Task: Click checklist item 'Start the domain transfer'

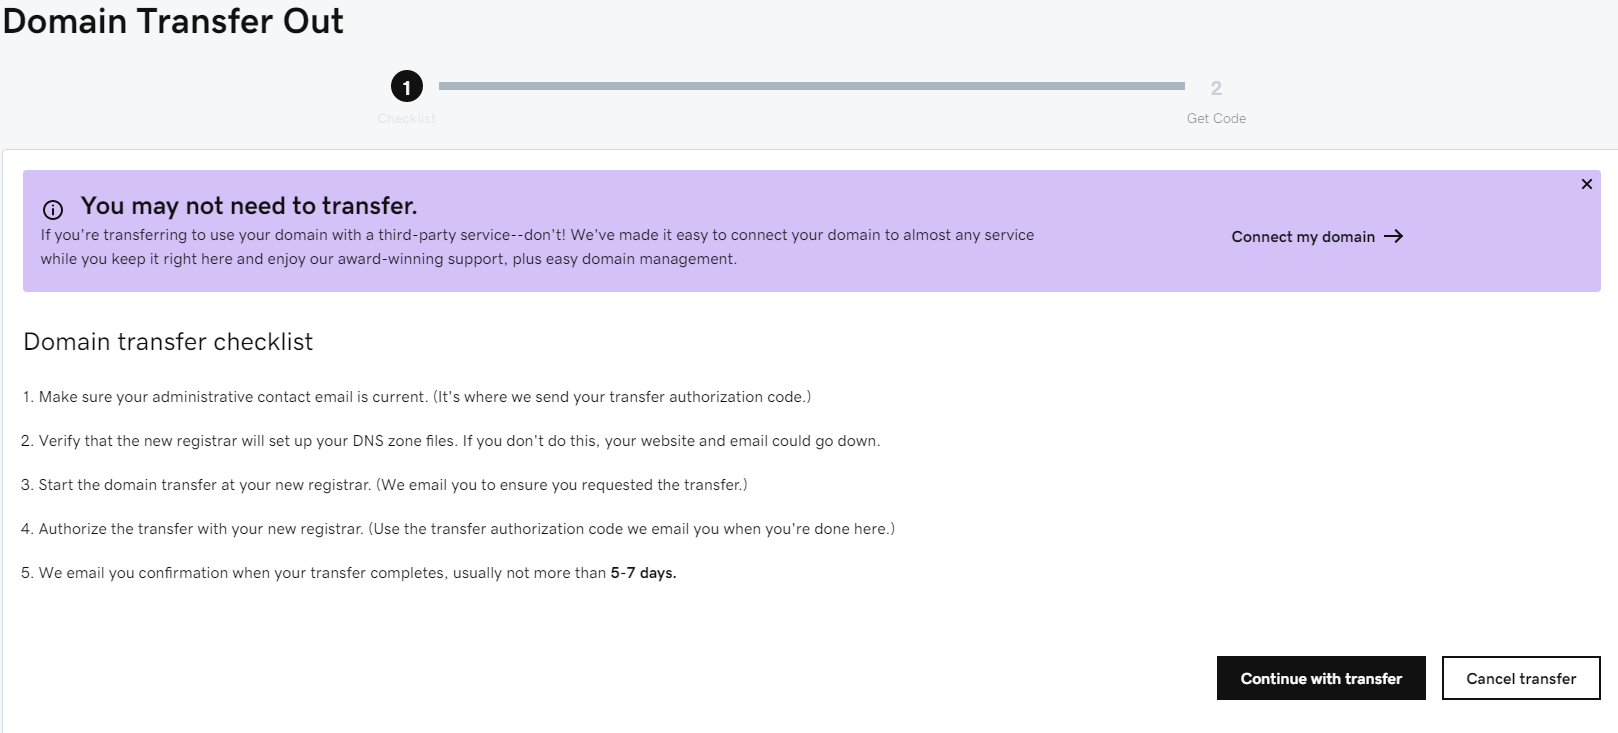Action: coord(384,485)
